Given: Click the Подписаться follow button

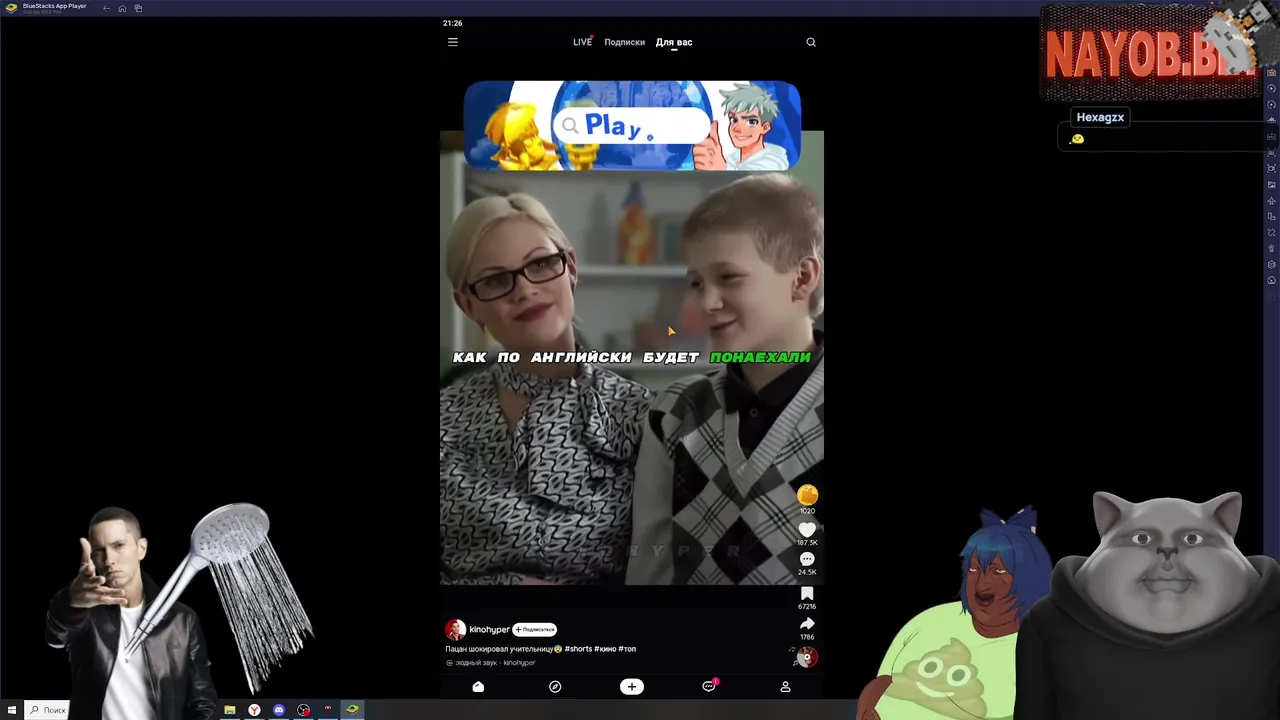Looking at the screenshot, I should [x=534, y=629].
